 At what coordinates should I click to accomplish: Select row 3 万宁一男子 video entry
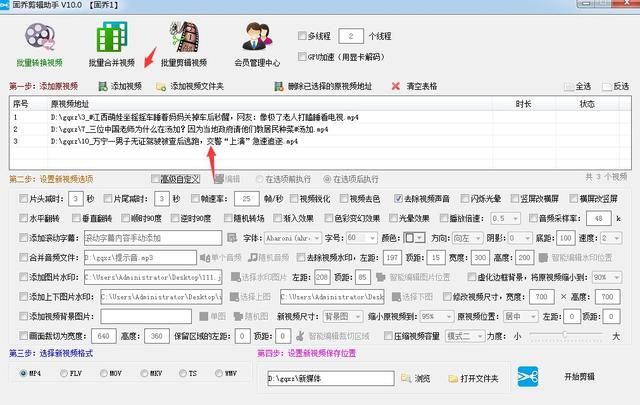[320, 141]
